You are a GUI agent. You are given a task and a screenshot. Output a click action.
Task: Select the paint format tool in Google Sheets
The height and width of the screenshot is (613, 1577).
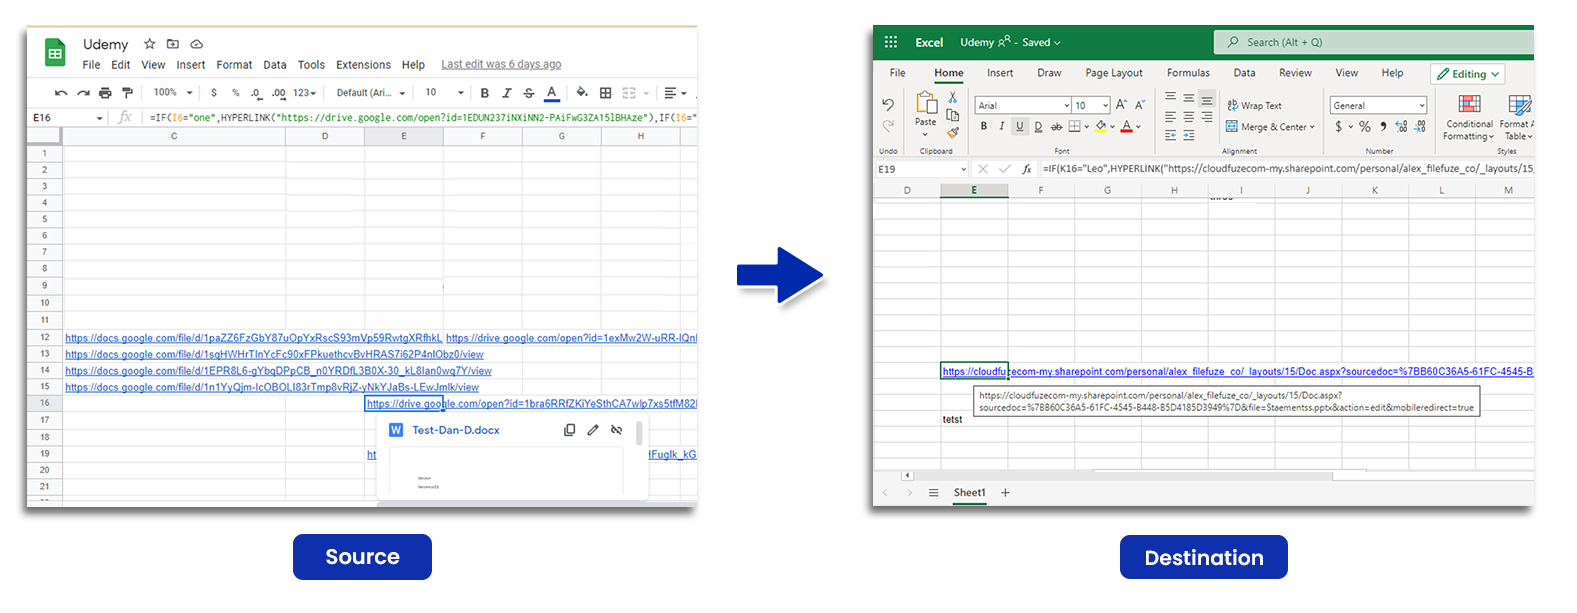point(127,93)
